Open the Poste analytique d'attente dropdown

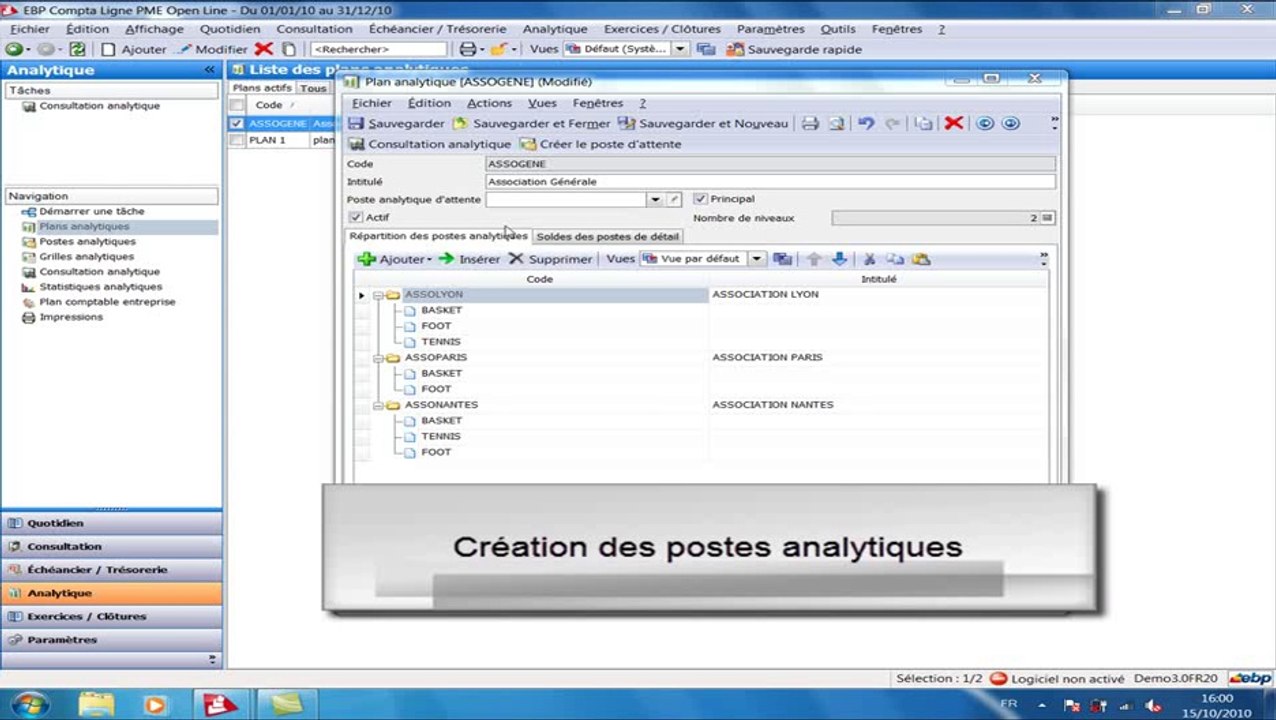[x=655, y=199]
